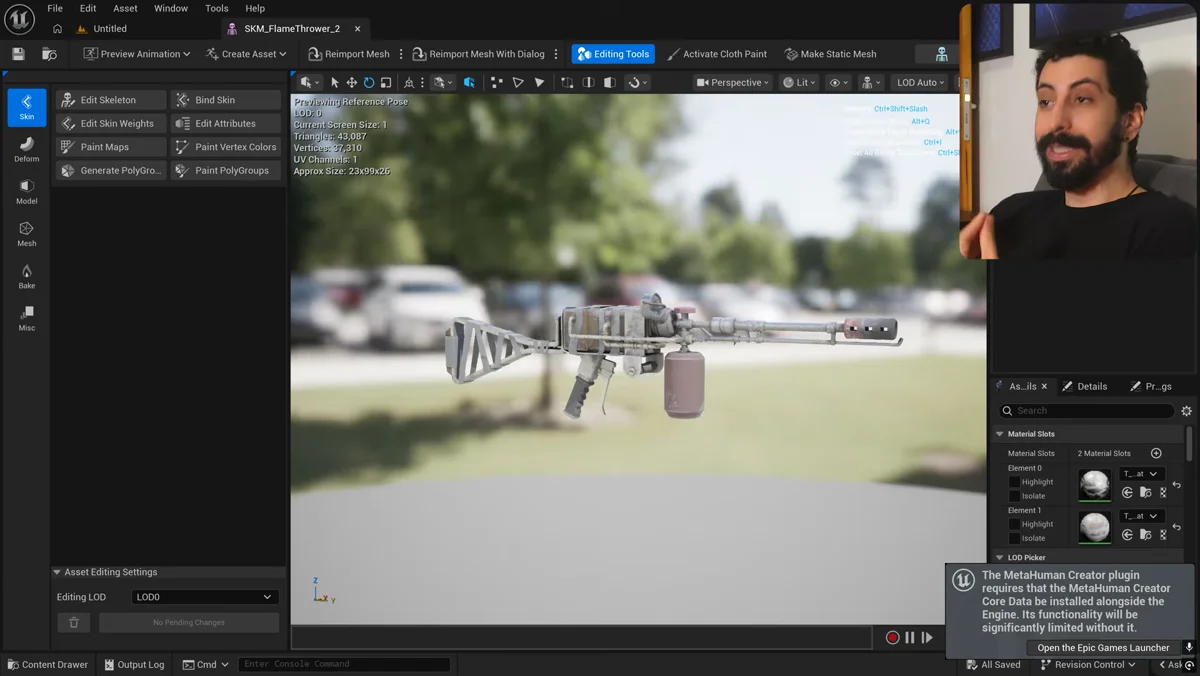The image size is (1200, 676).
Task: Choose the select mode arrow in viewport toolbar
Action: coord(335,82)
